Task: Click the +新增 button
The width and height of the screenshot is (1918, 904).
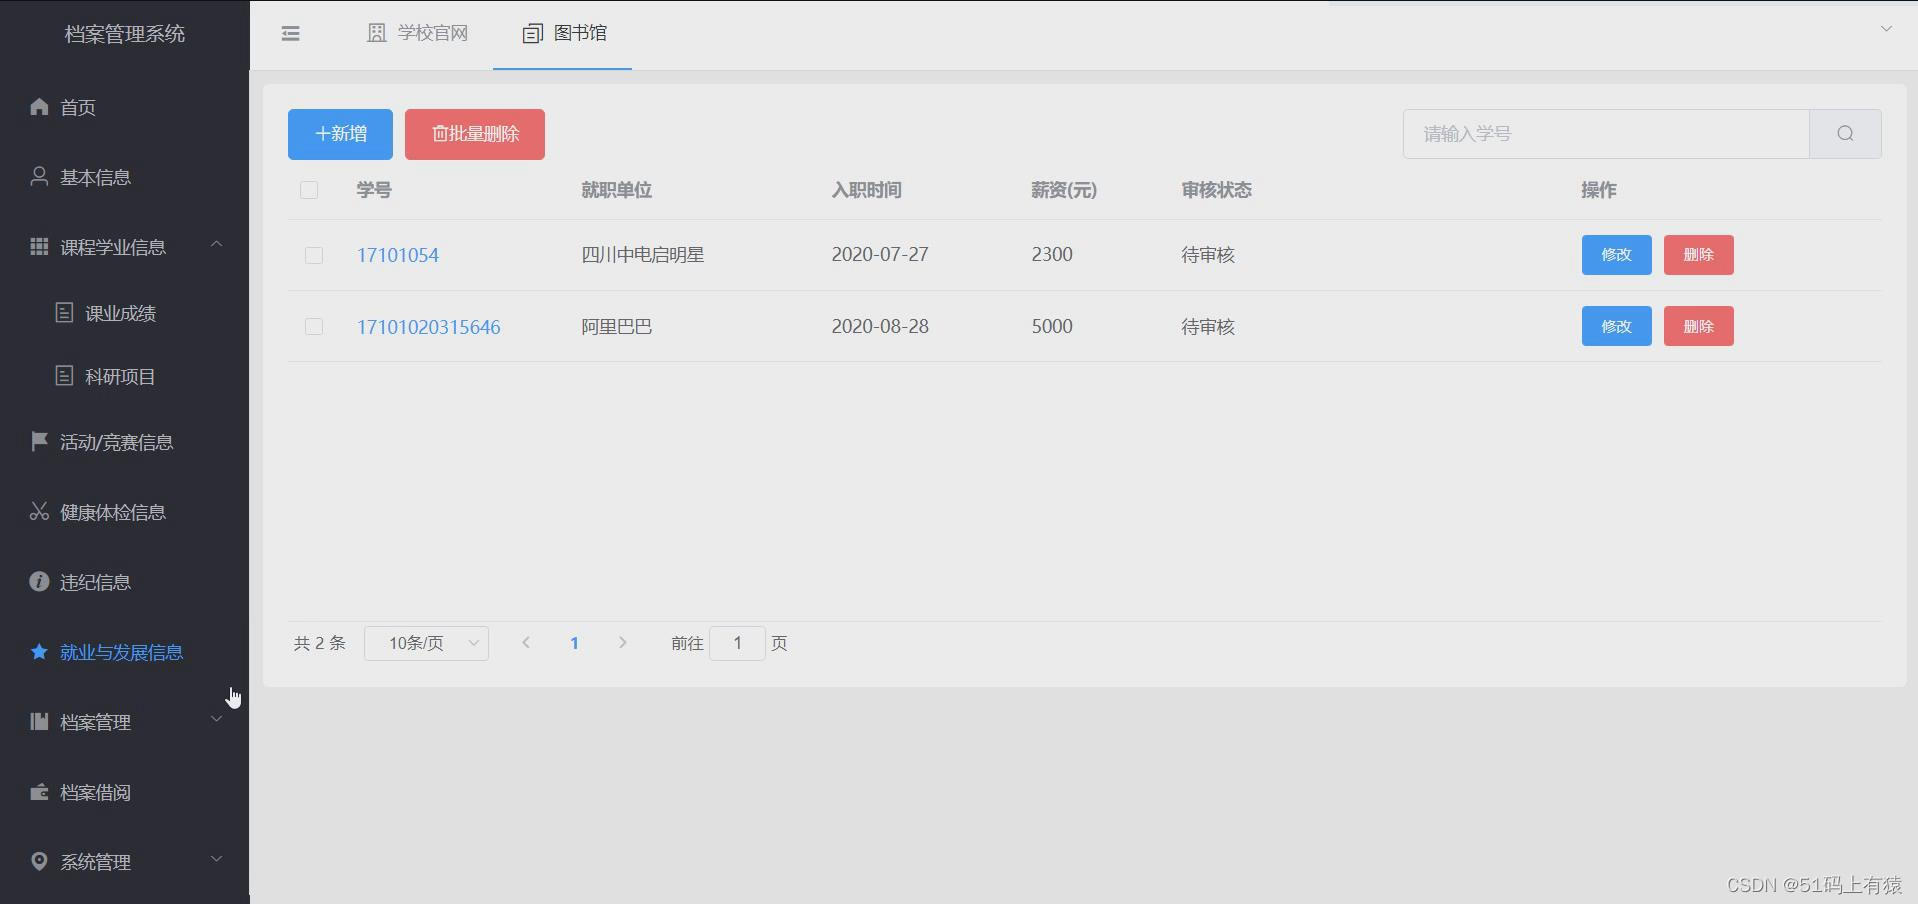Action: click(x=340, y=134)
